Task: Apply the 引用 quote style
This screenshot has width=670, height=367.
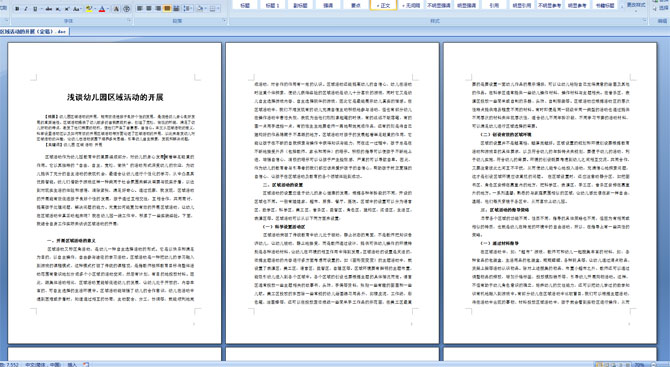Action: pos(494,5)
